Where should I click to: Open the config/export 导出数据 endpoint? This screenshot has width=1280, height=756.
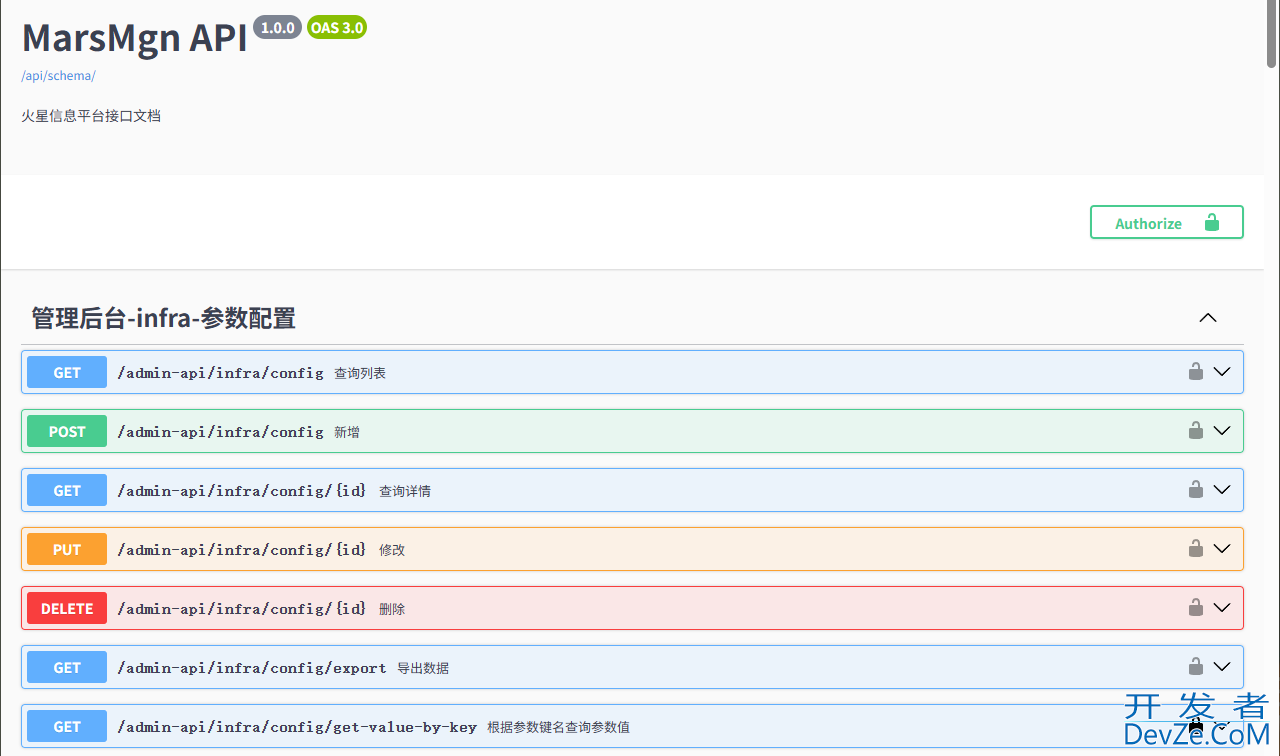(251, 668)
